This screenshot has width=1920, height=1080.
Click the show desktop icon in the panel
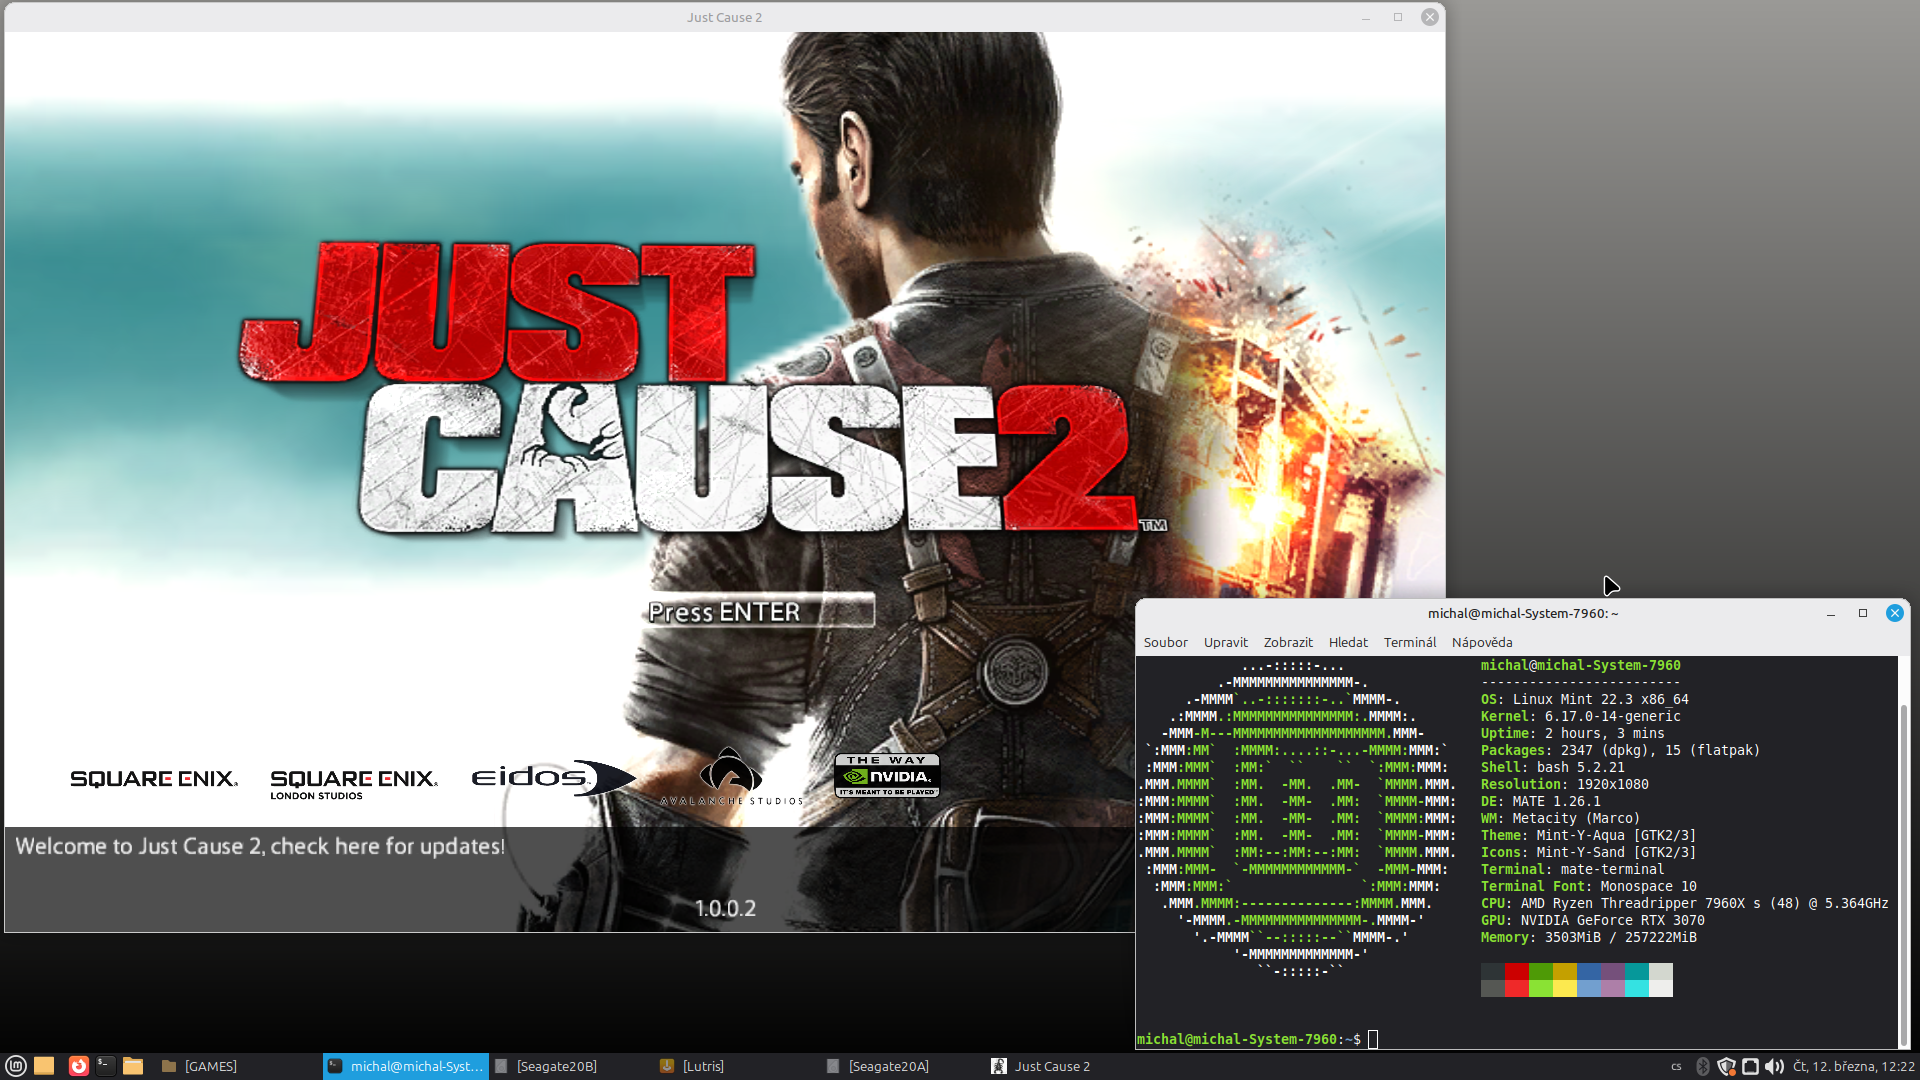(x=44, y=1066)
